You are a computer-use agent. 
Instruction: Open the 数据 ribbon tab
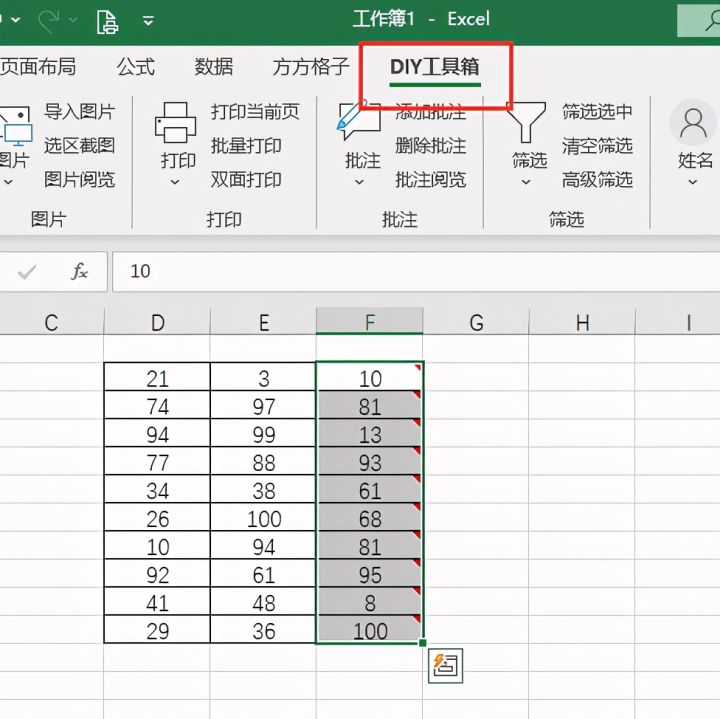tap(214, 67)
